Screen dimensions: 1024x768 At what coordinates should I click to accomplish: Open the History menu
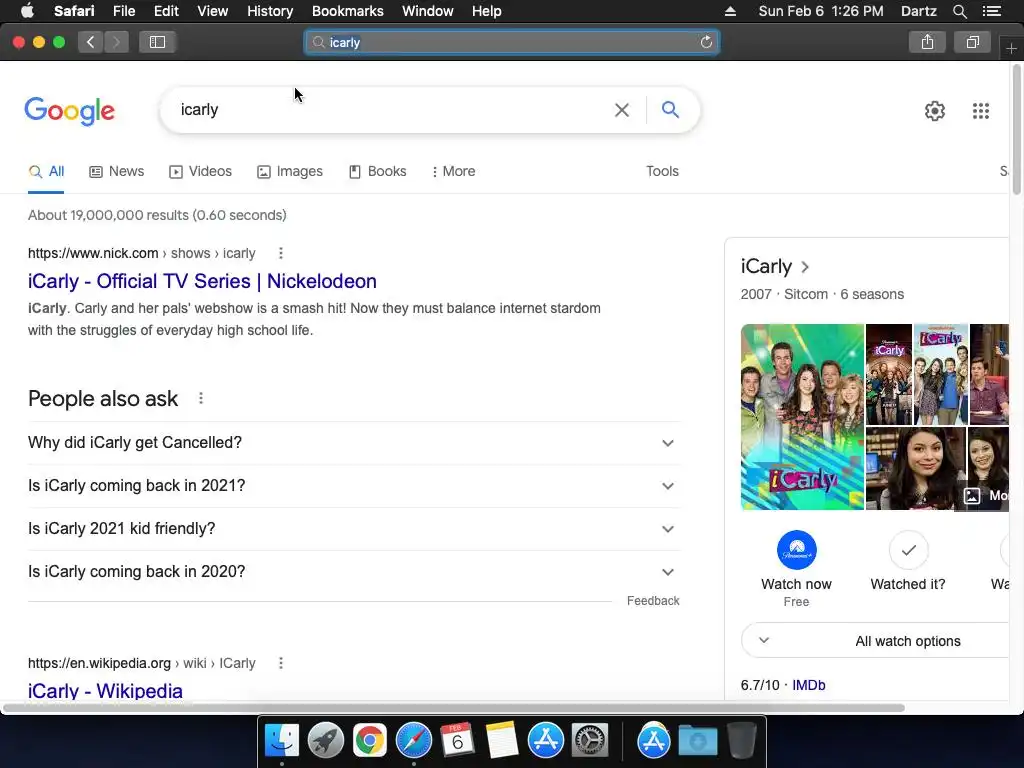pyautogui.click(x=270, y=11)
